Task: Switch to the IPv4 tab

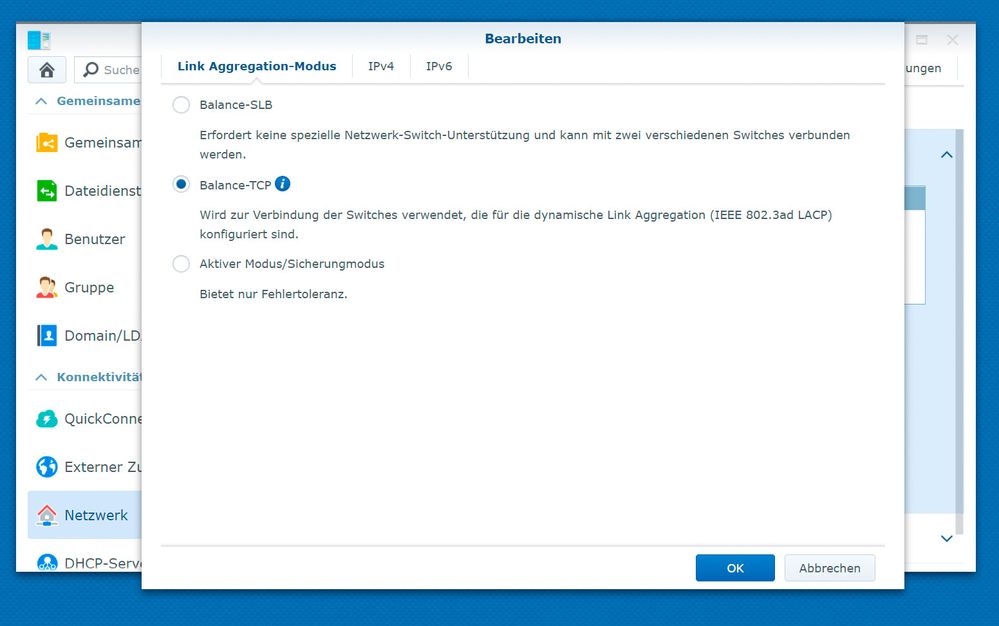Action: pos(381,66)
